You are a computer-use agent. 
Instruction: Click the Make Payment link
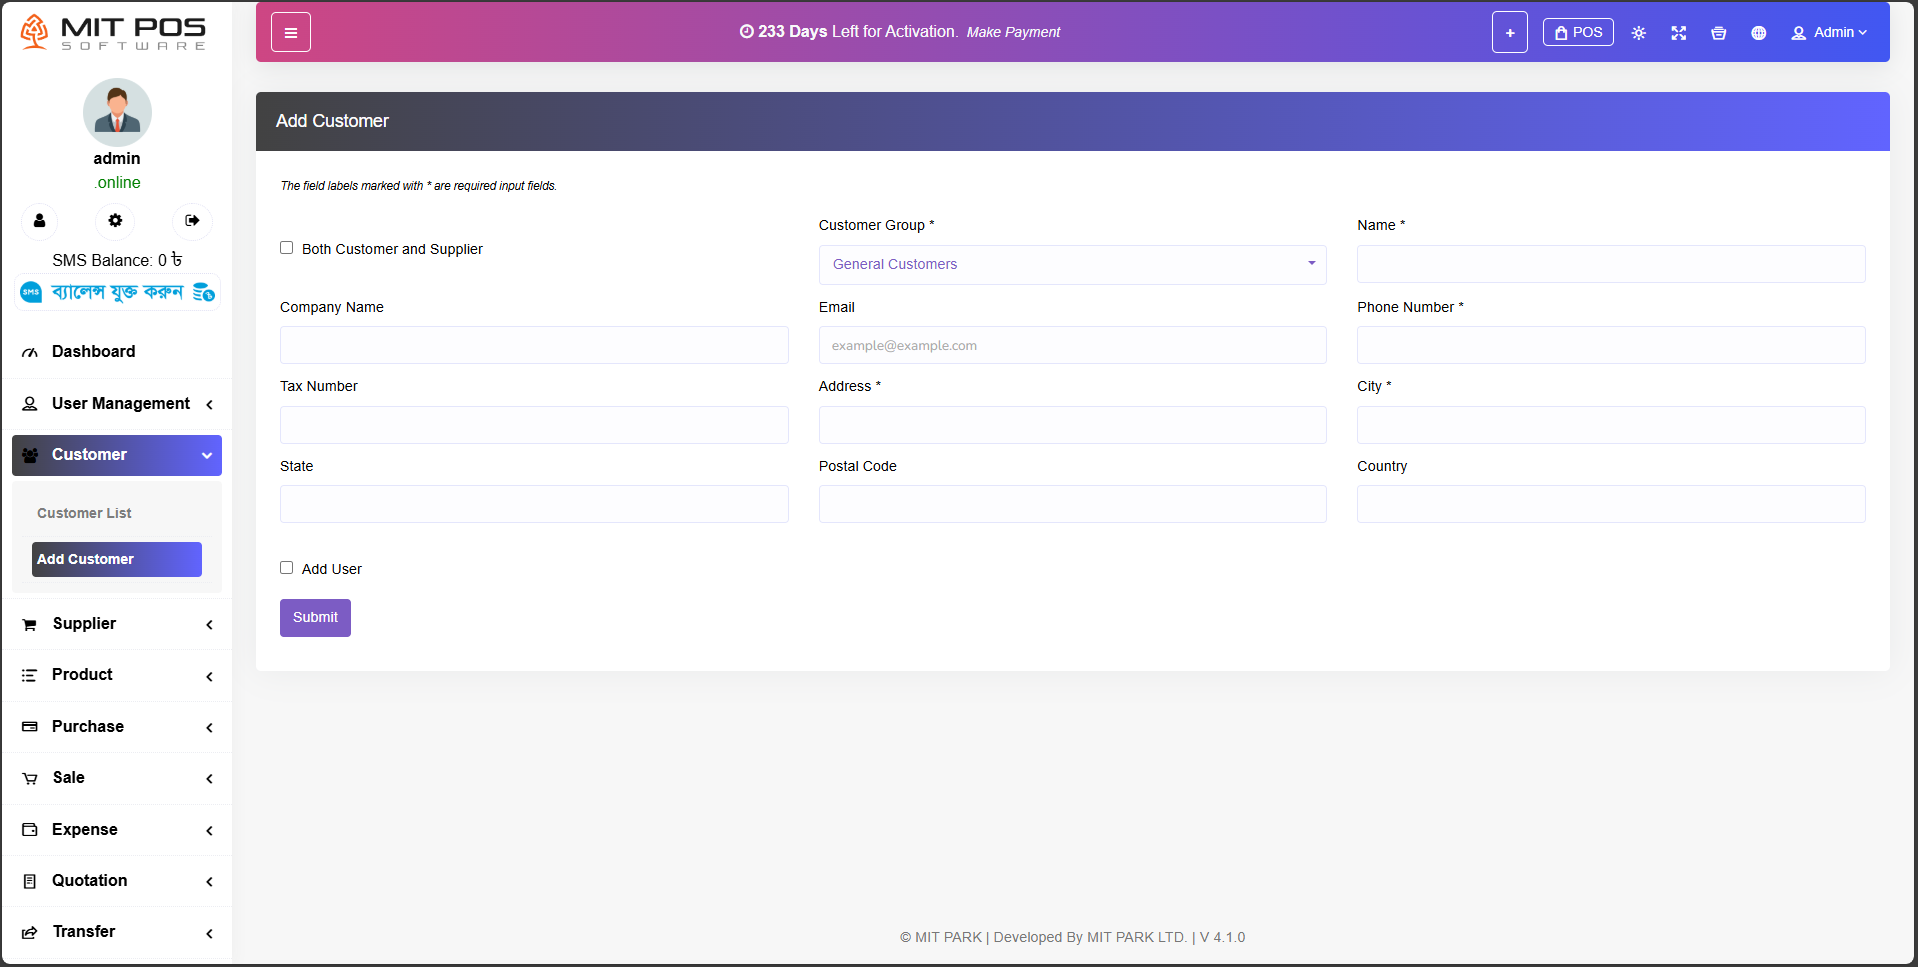1012,32
